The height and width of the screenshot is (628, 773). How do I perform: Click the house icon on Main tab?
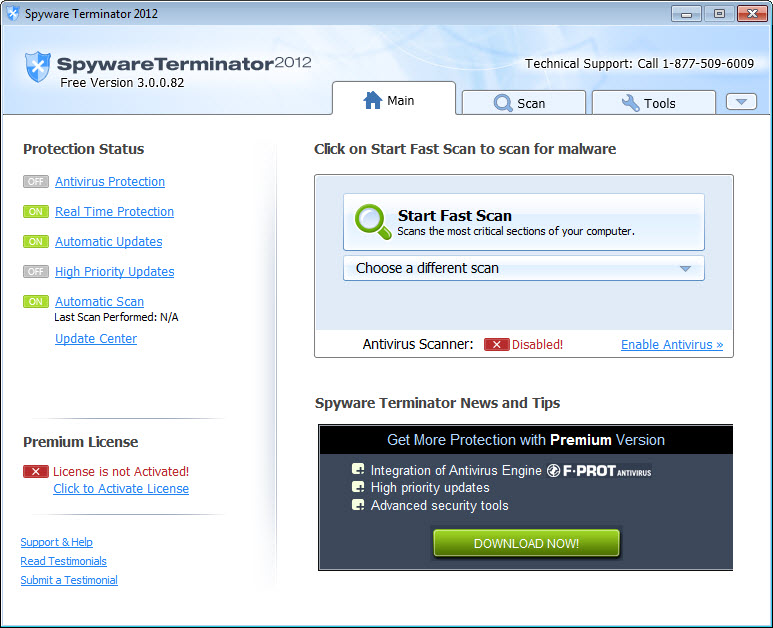tap(373, 100)
